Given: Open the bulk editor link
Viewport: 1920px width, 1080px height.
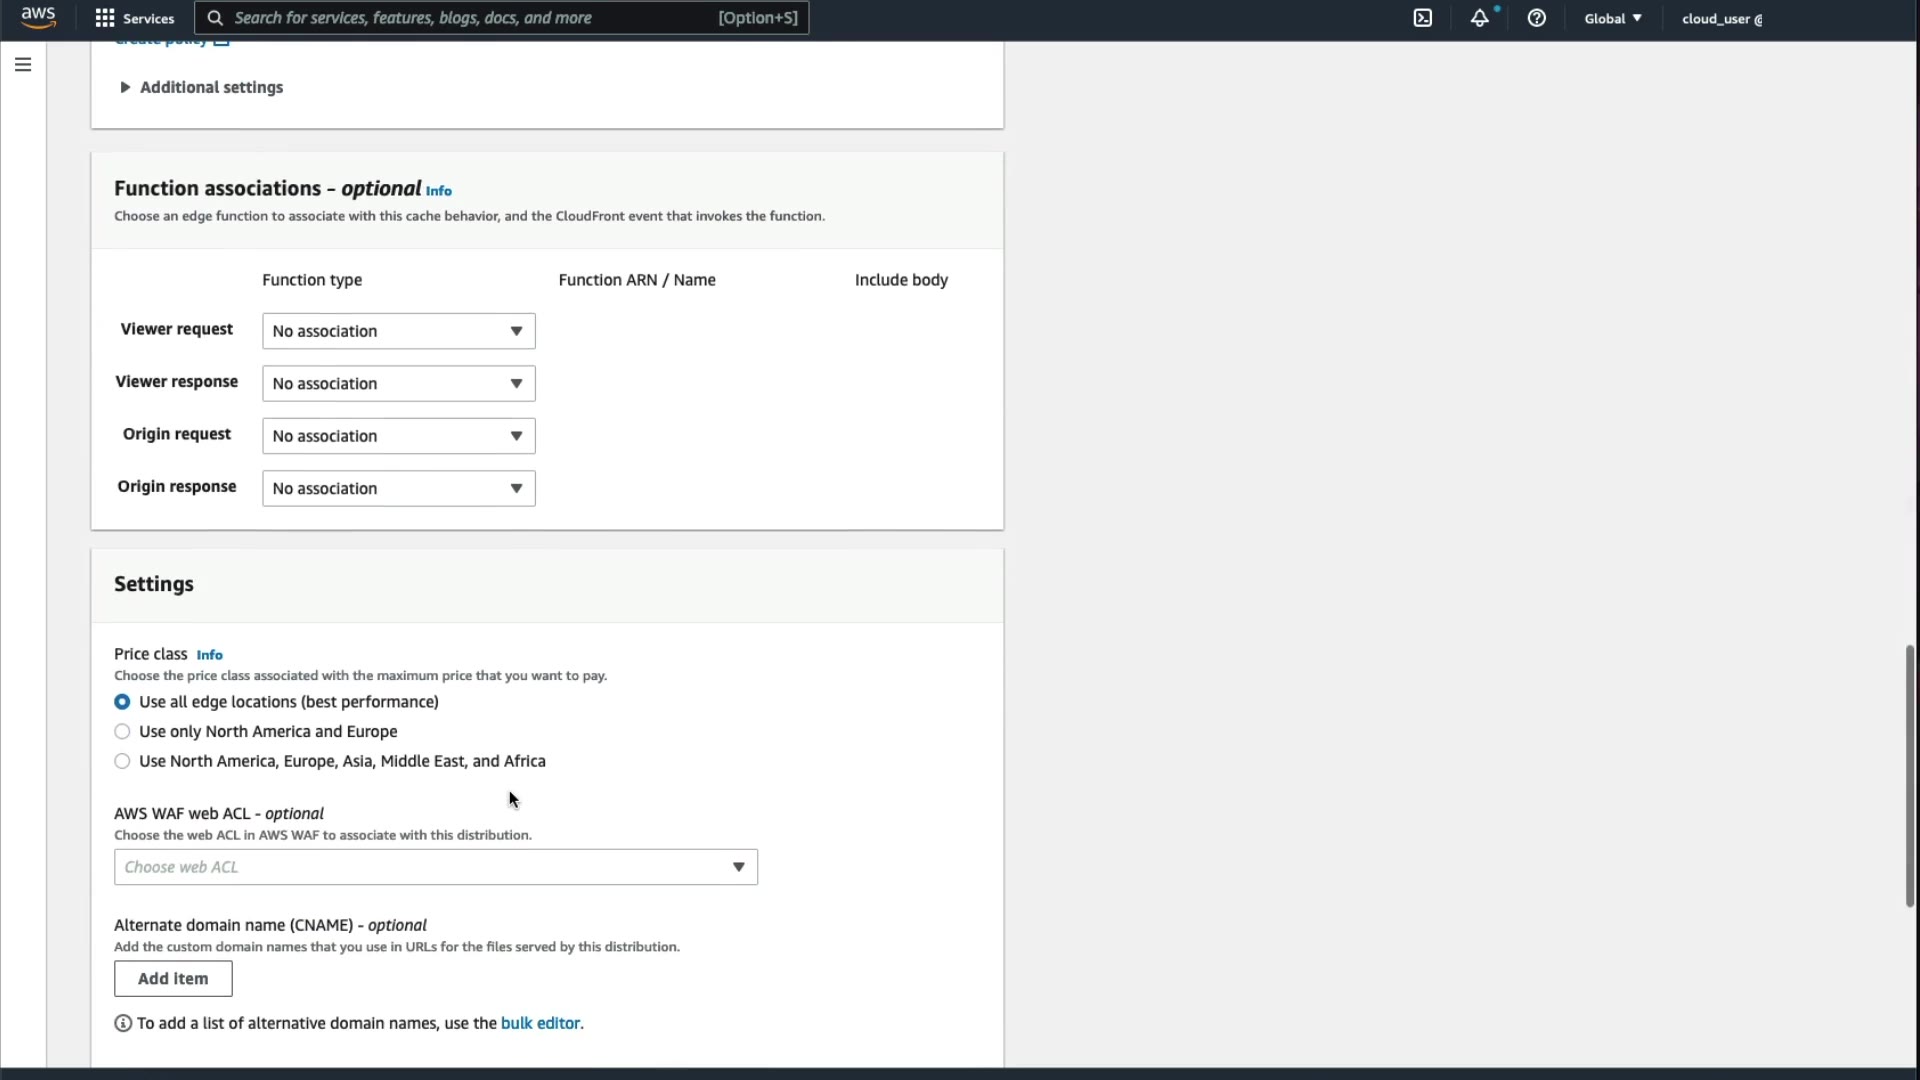Looking at the screenshot, I should pos(540,1023).
